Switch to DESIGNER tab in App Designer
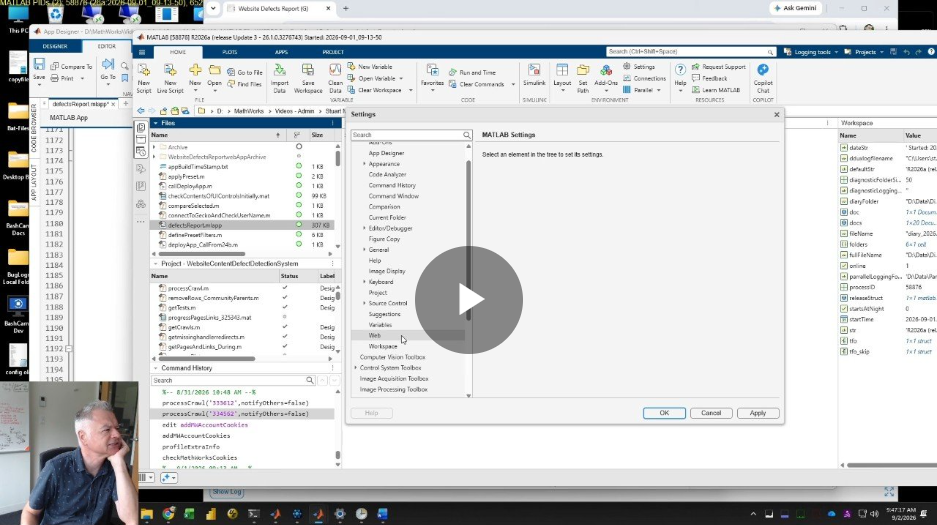Viewport: 937px width, 525px height. coord(54,46)
